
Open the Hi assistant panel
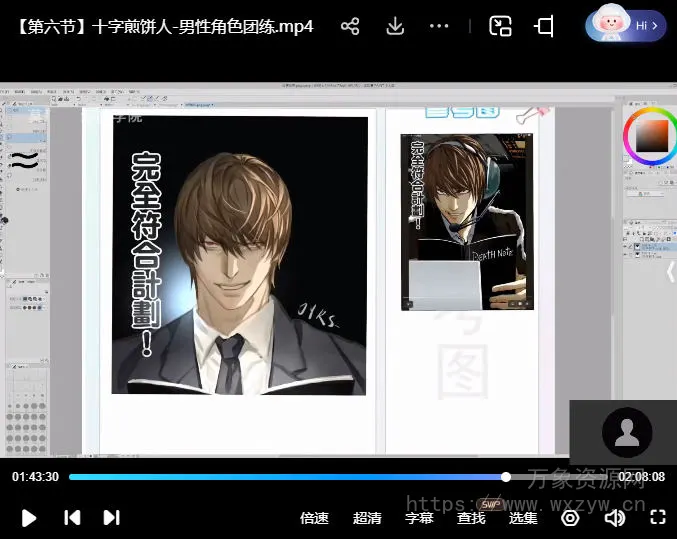tap(626, 25)
